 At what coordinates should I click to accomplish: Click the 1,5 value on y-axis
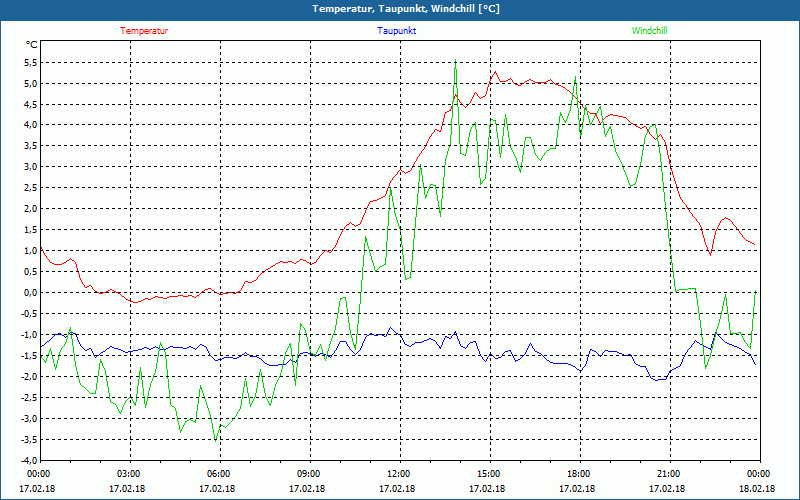click(31, 230)
